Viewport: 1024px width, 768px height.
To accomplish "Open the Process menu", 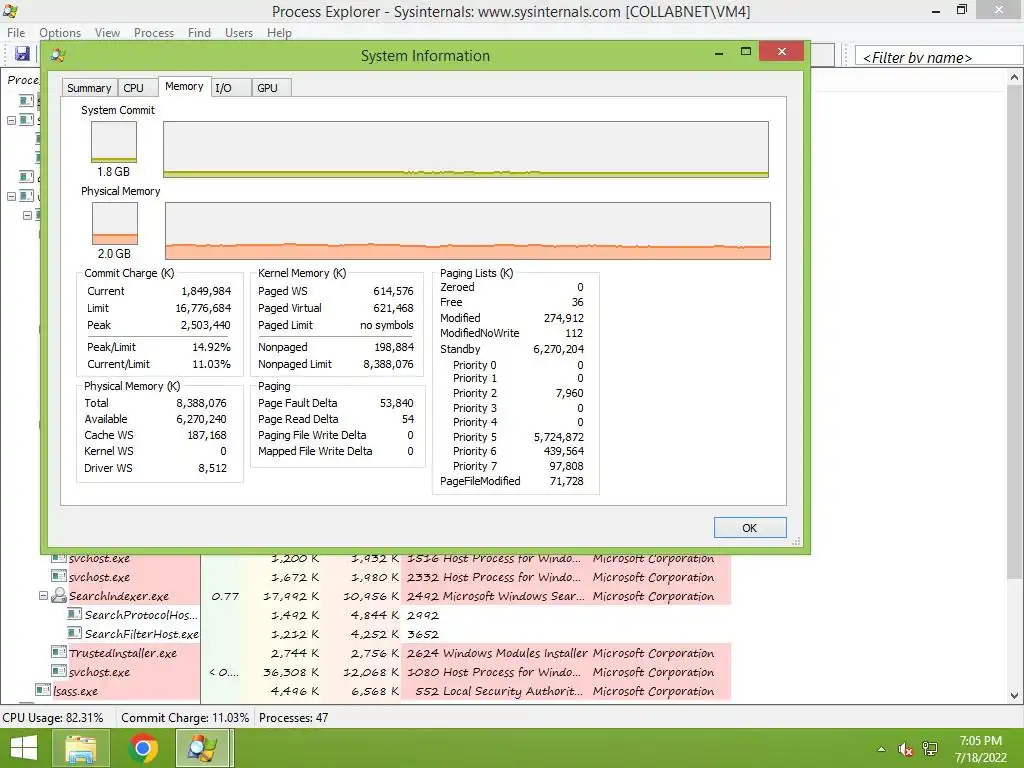I will pos(153,33).
